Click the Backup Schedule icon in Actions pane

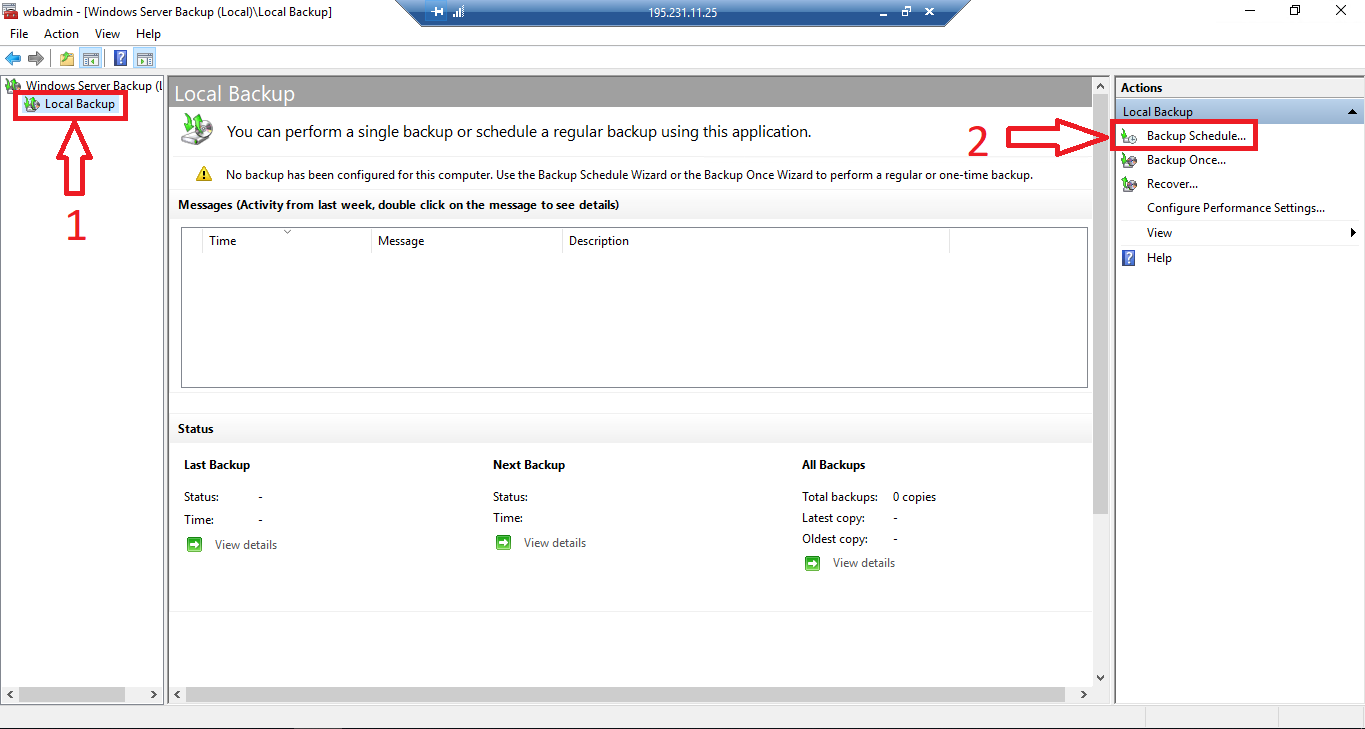pos(1129,135)
